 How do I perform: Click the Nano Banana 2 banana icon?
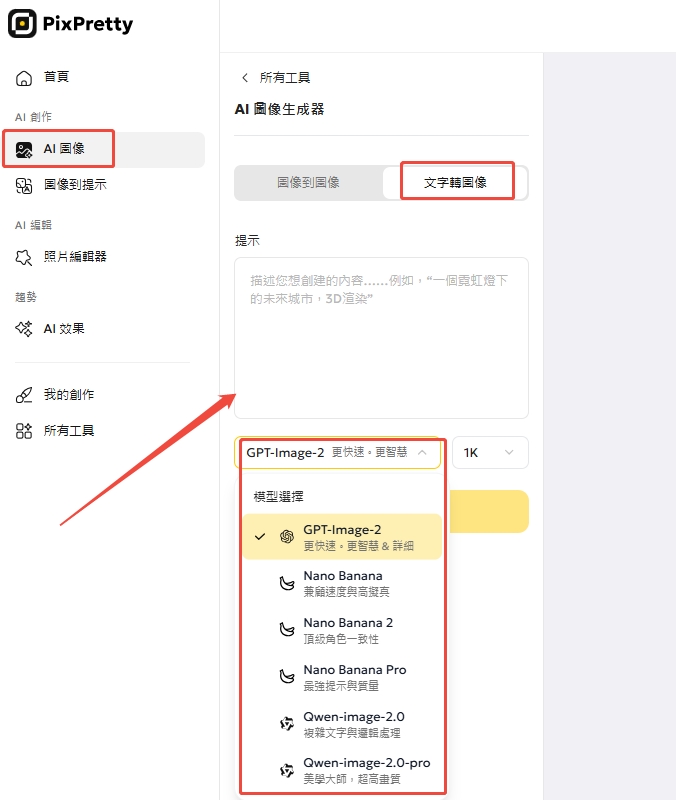click(x=287, y=630)
